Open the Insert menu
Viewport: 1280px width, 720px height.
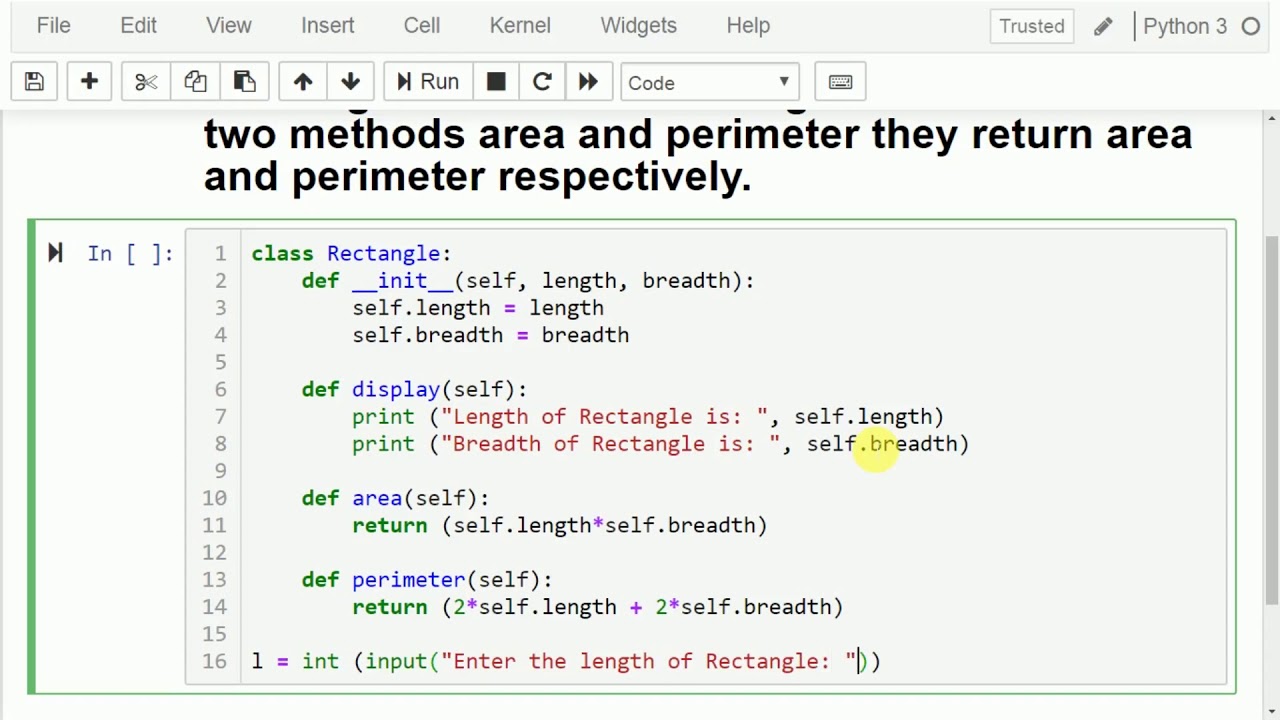328,26
